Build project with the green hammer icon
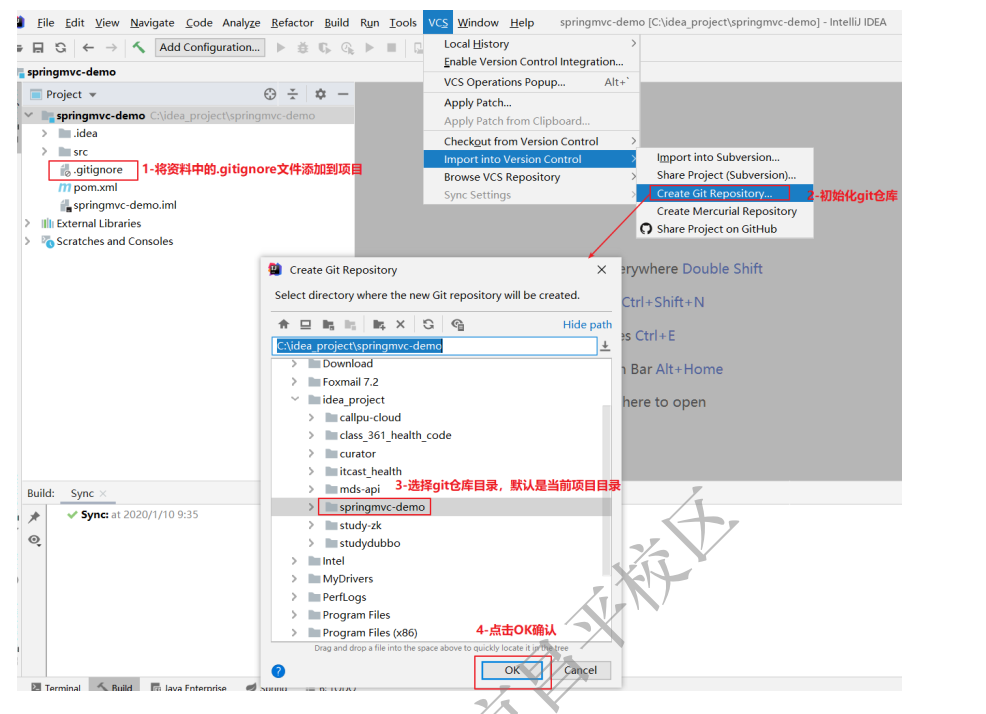This screenshot has height=714, width=986. coord(139,47)
